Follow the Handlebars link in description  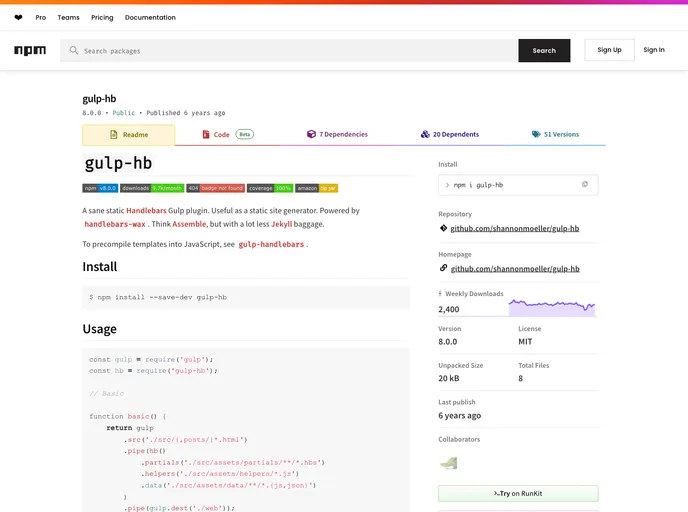tap(146, 211)
